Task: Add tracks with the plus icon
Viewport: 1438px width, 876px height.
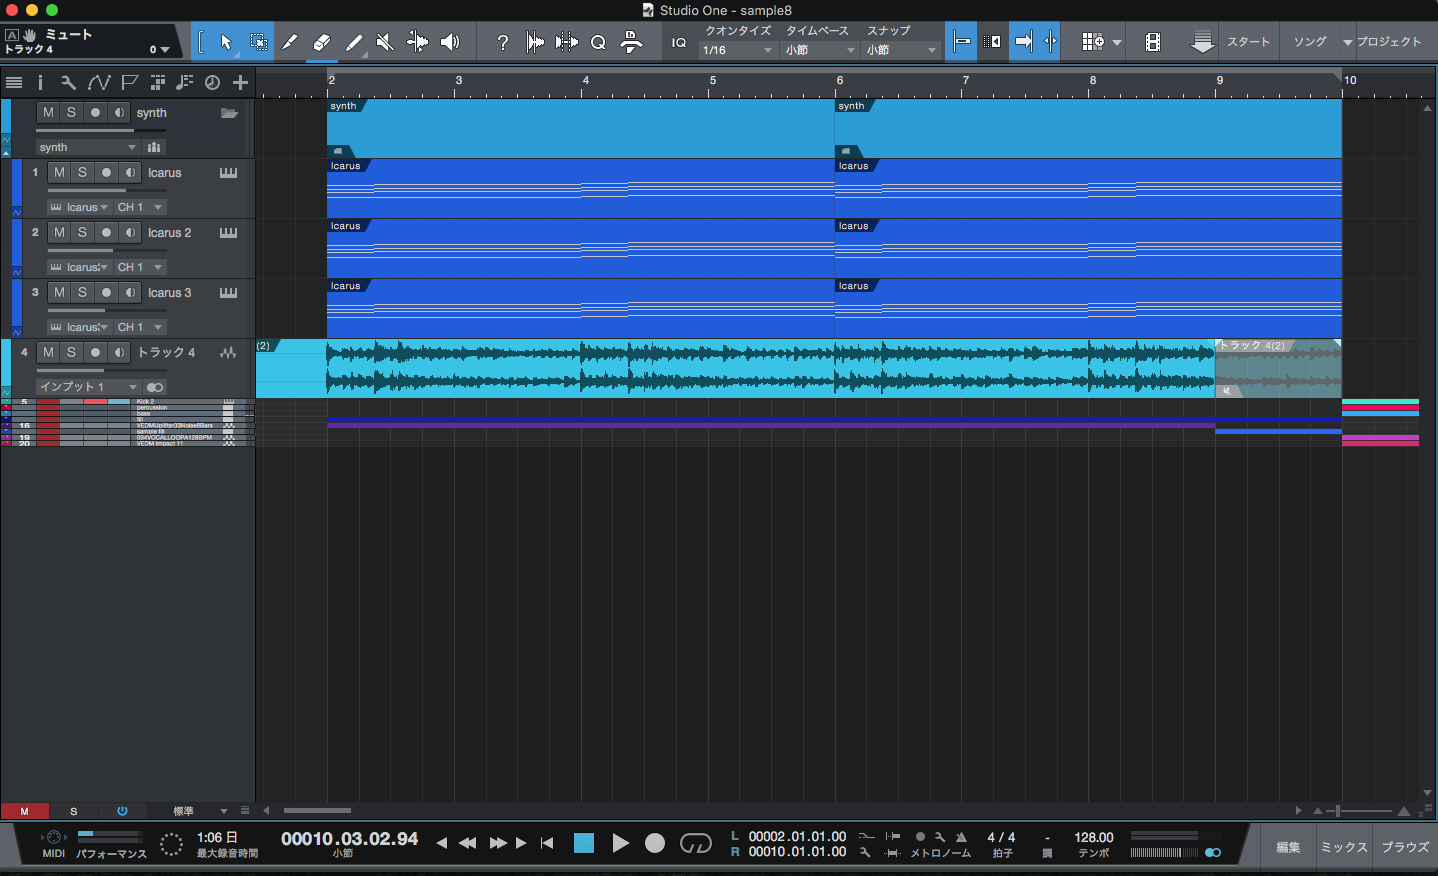Action: 240,82
